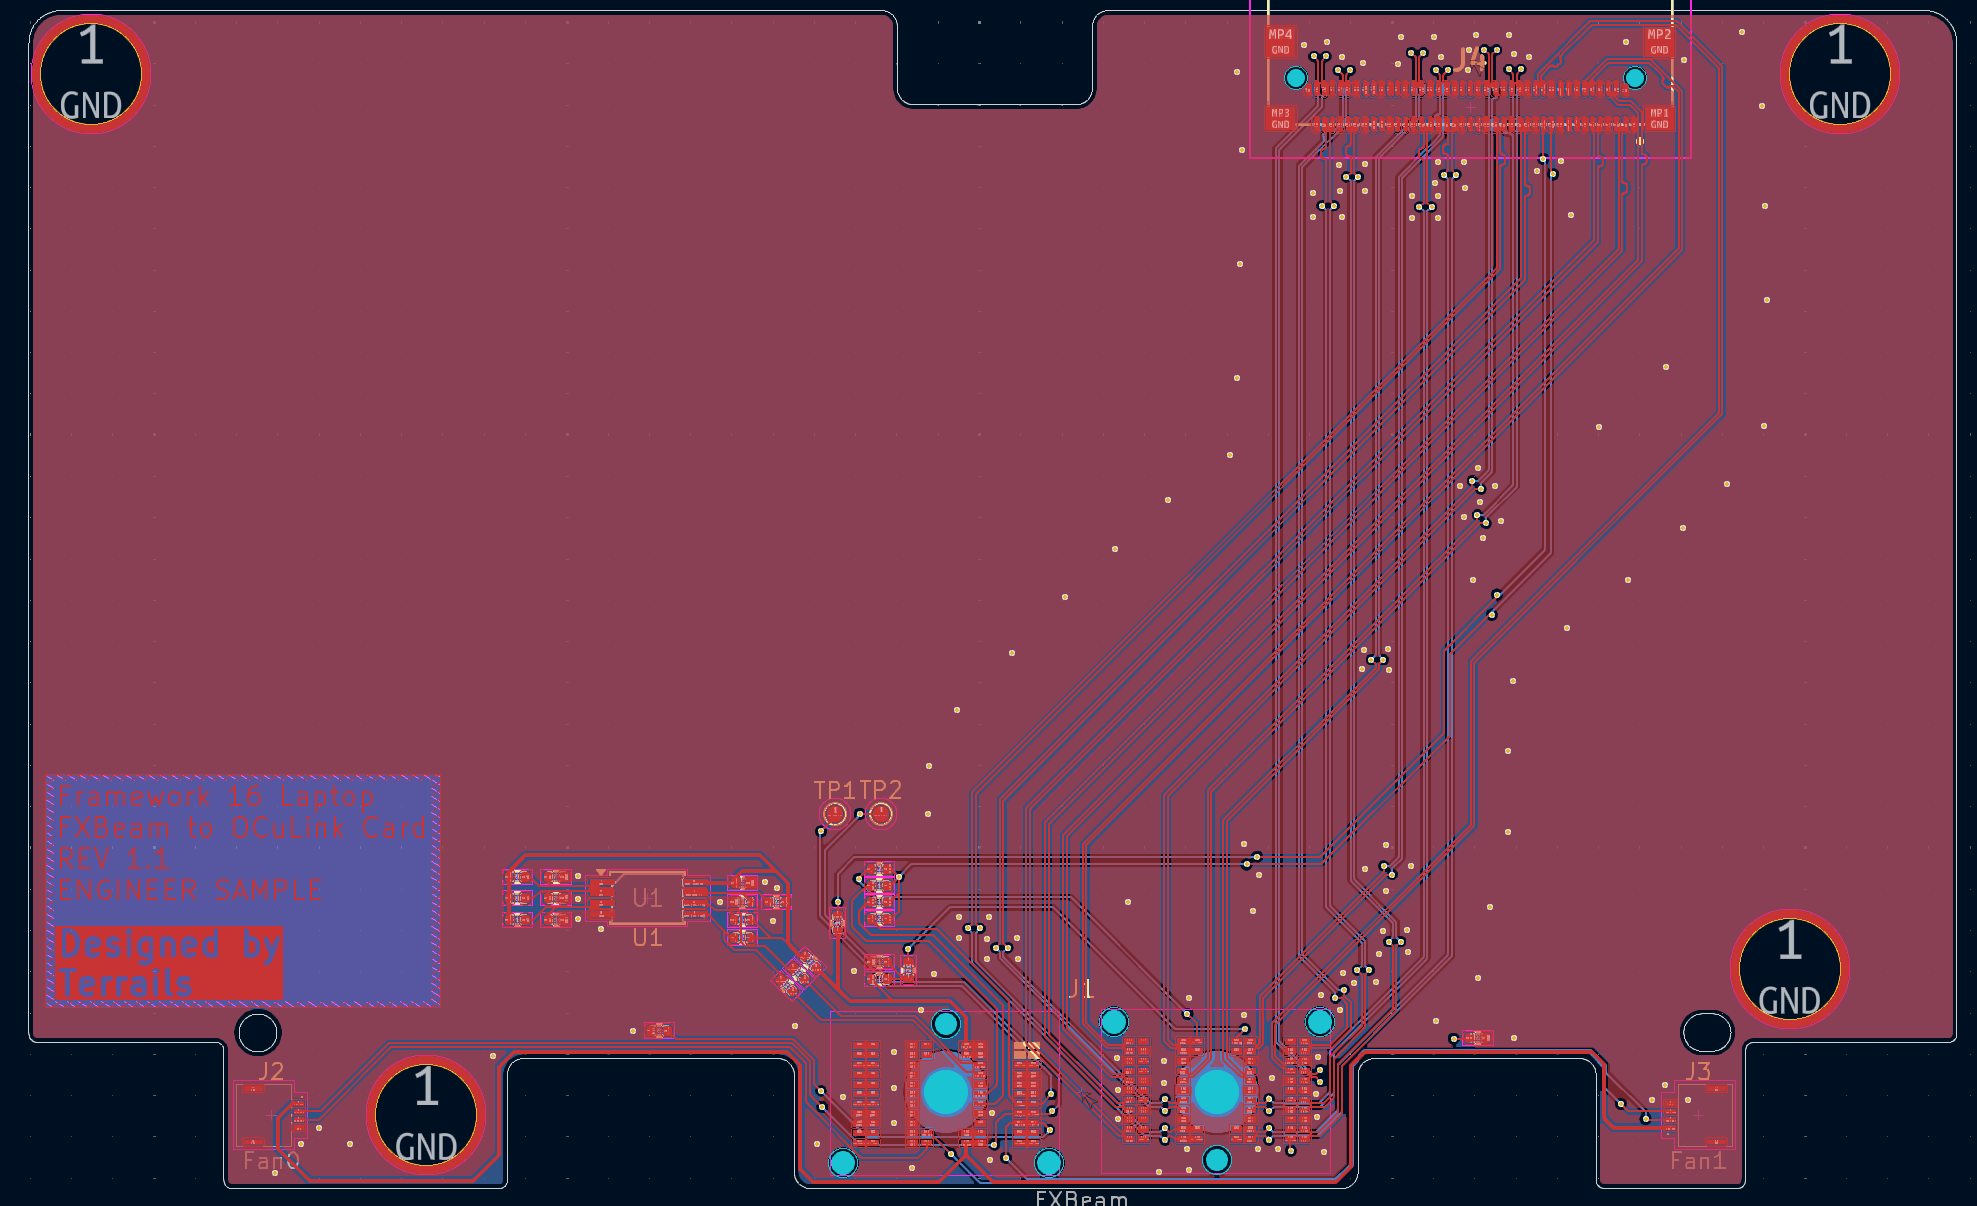Screen dimensions: 1977x1206
Task: Select the GND mounting hole beside Fan0 connector
Action: point(426,1116)
